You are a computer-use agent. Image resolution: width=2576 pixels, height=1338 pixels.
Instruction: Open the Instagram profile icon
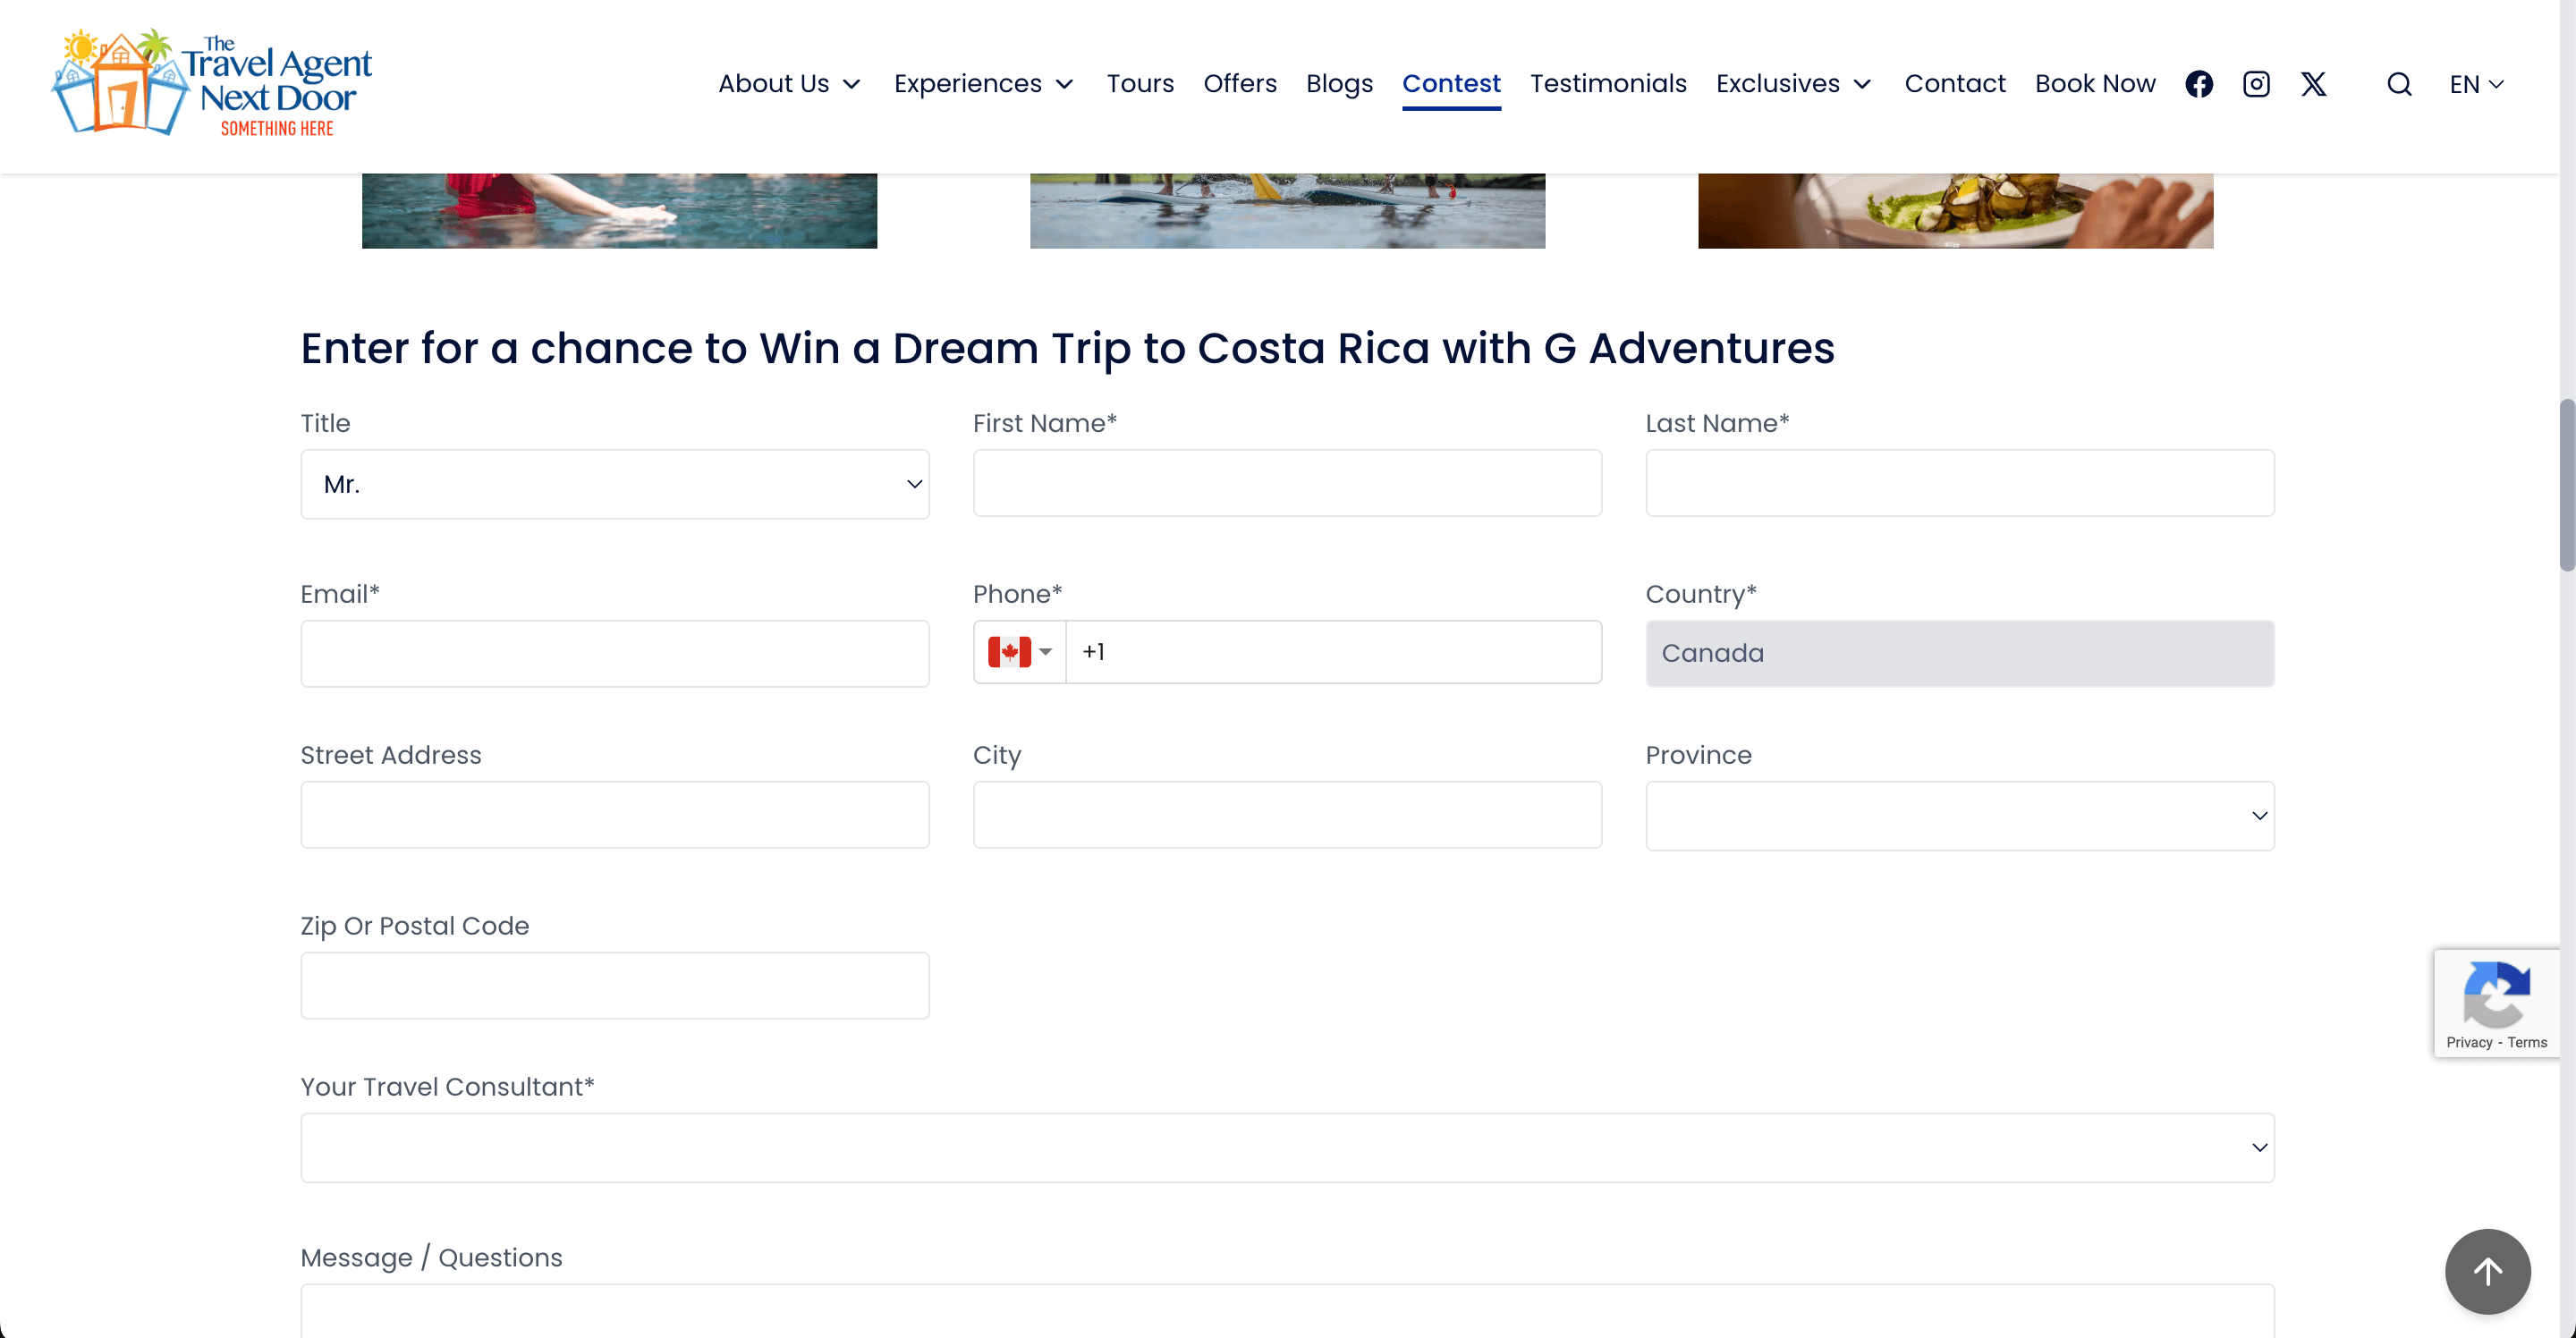[2256, 84]
